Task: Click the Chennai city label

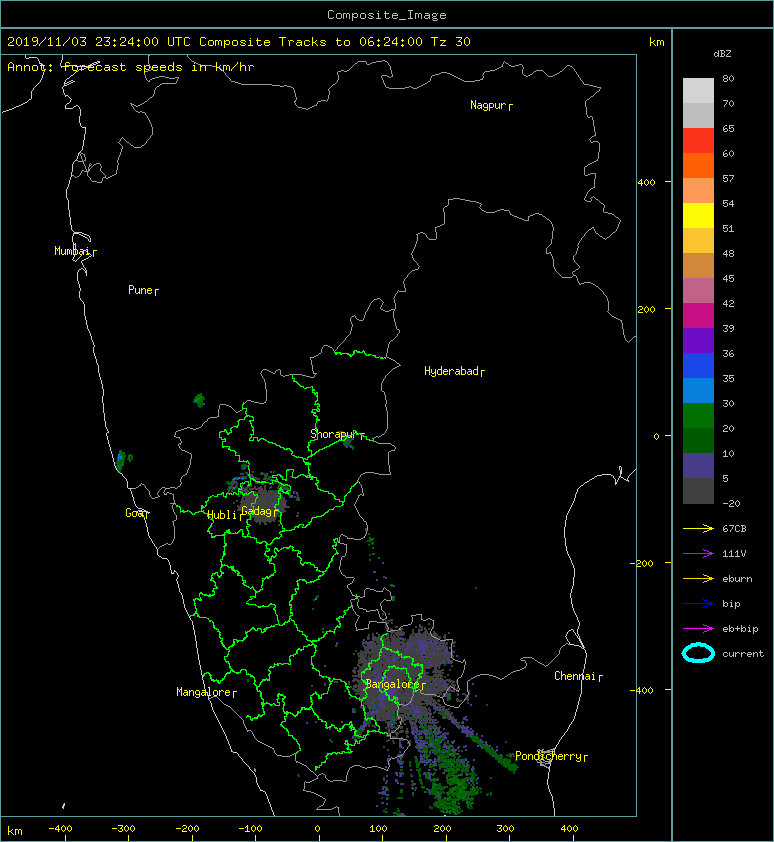Action: (x=578, y=676)
